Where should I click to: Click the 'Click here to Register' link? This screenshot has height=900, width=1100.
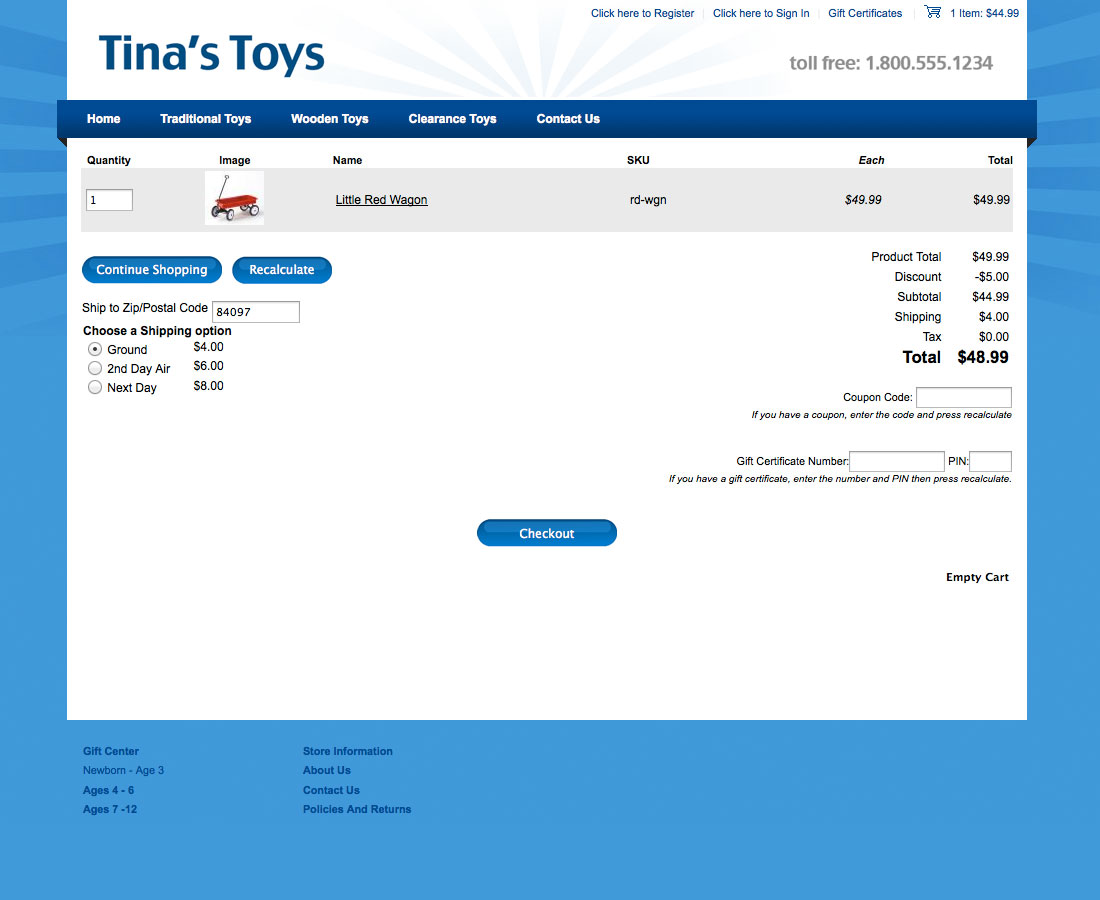[x=642, y=13]
